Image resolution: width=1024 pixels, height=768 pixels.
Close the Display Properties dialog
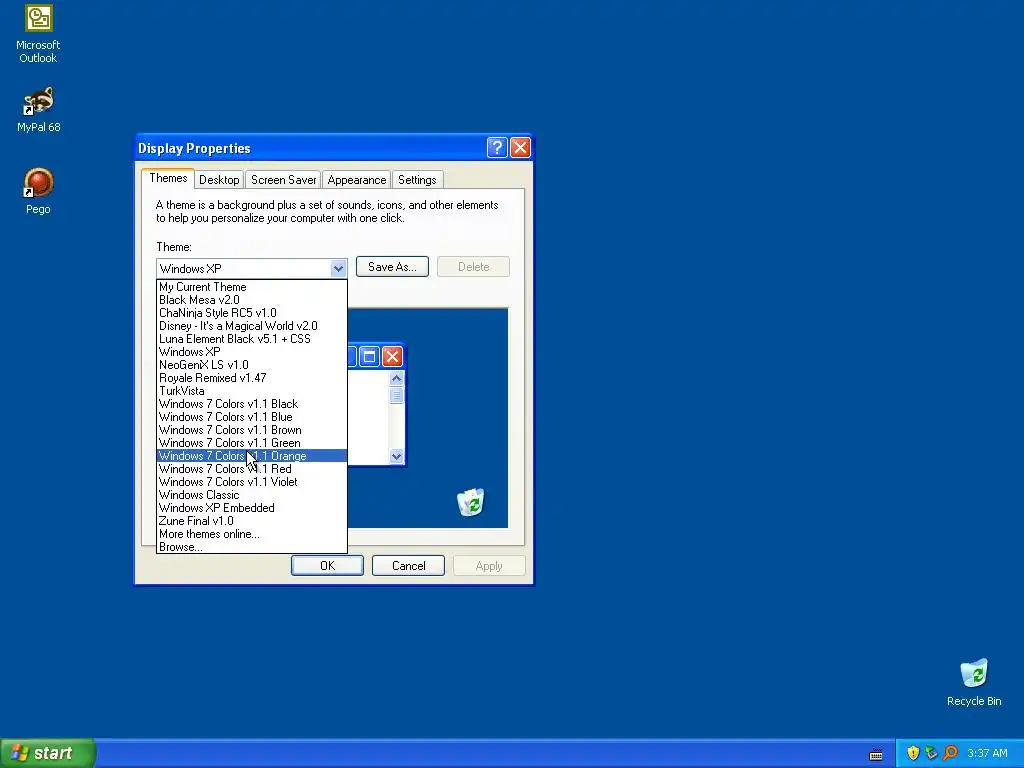[520, 148]
